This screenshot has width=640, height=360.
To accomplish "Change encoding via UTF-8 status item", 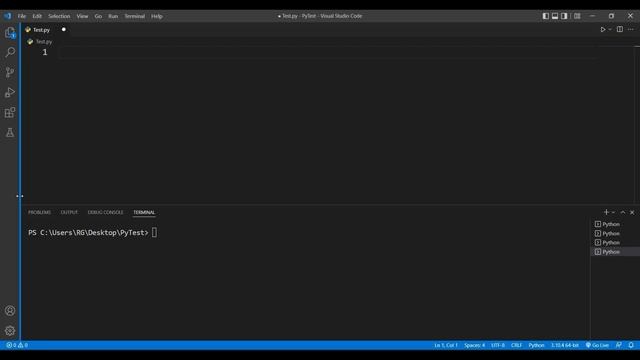I will click(x=498, y=345).
